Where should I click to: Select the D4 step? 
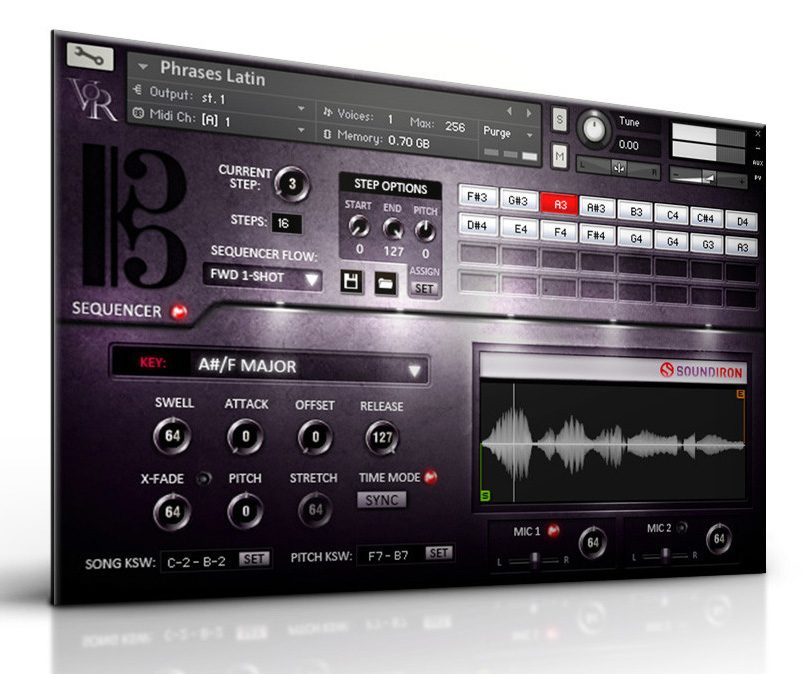742,221
